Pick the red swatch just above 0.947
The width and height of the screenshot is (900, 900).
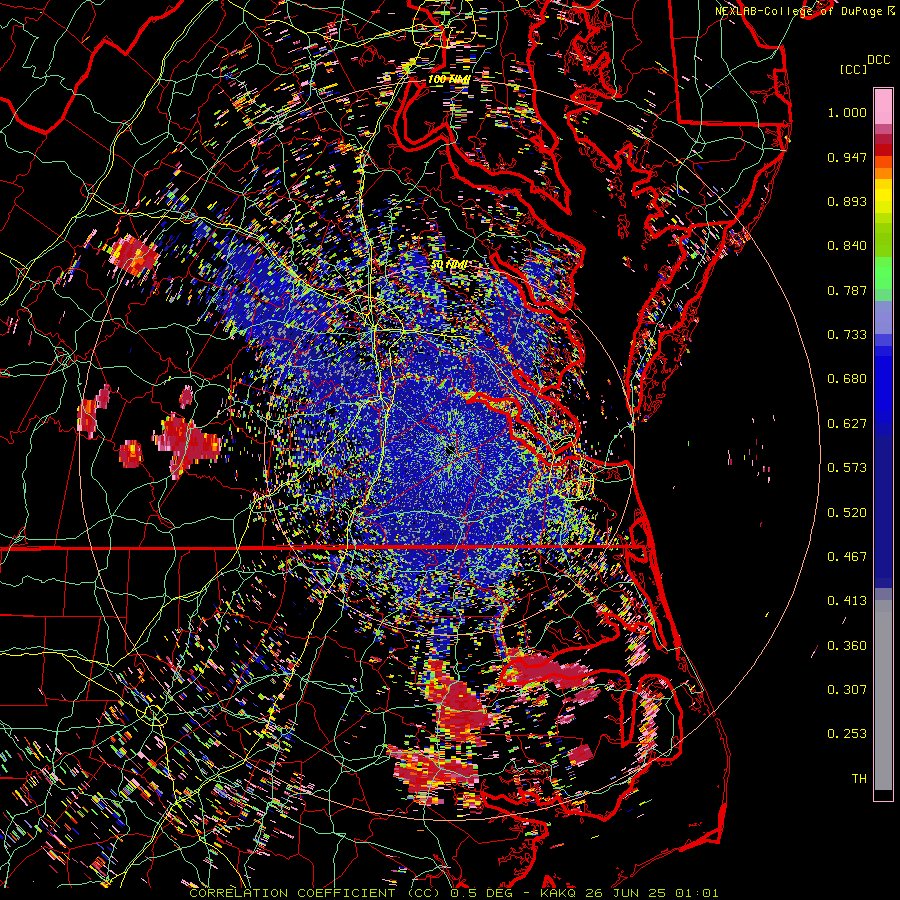[x=883, y=150]
